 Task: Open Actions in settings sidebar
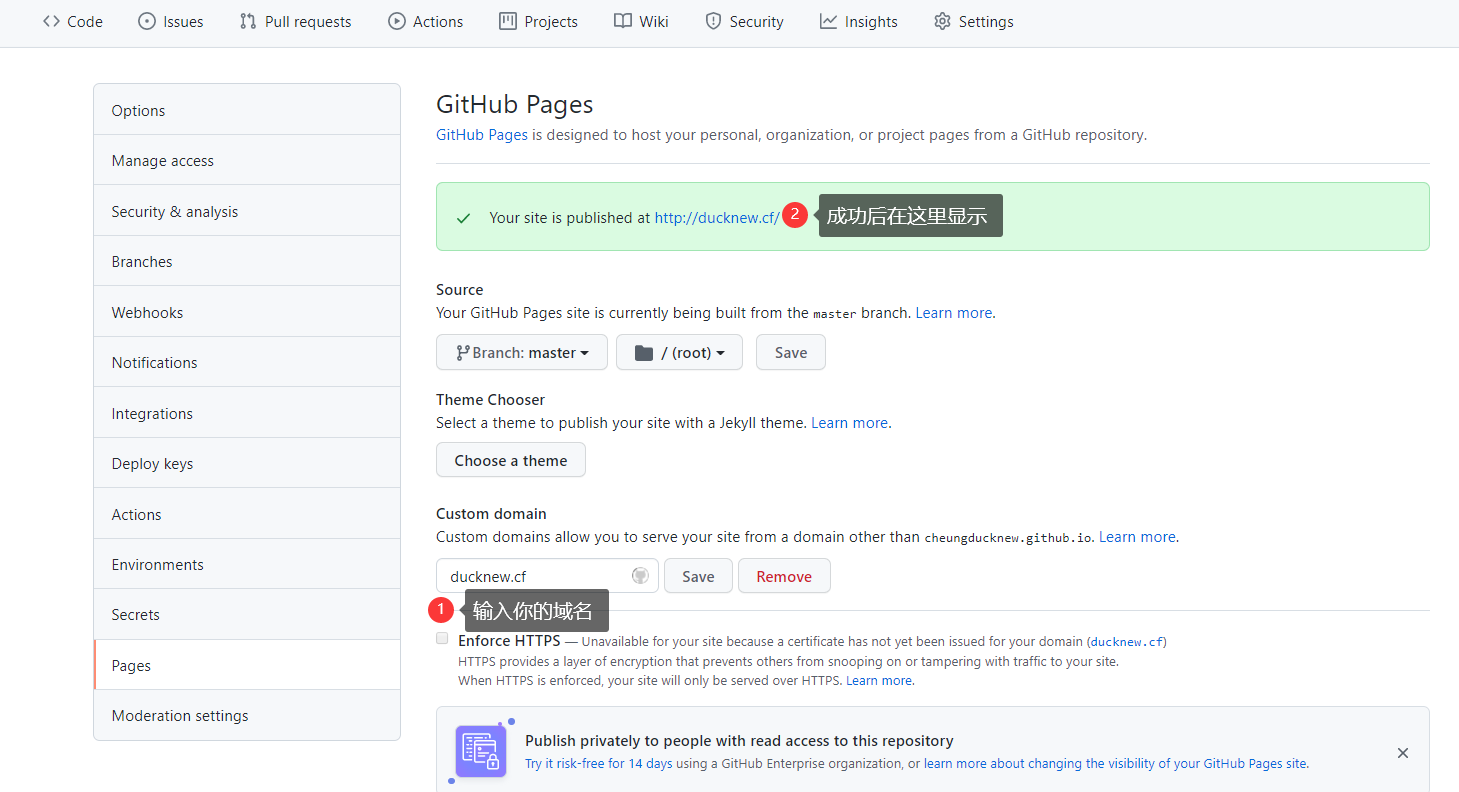pyautogui.click(x=247, y=514)
